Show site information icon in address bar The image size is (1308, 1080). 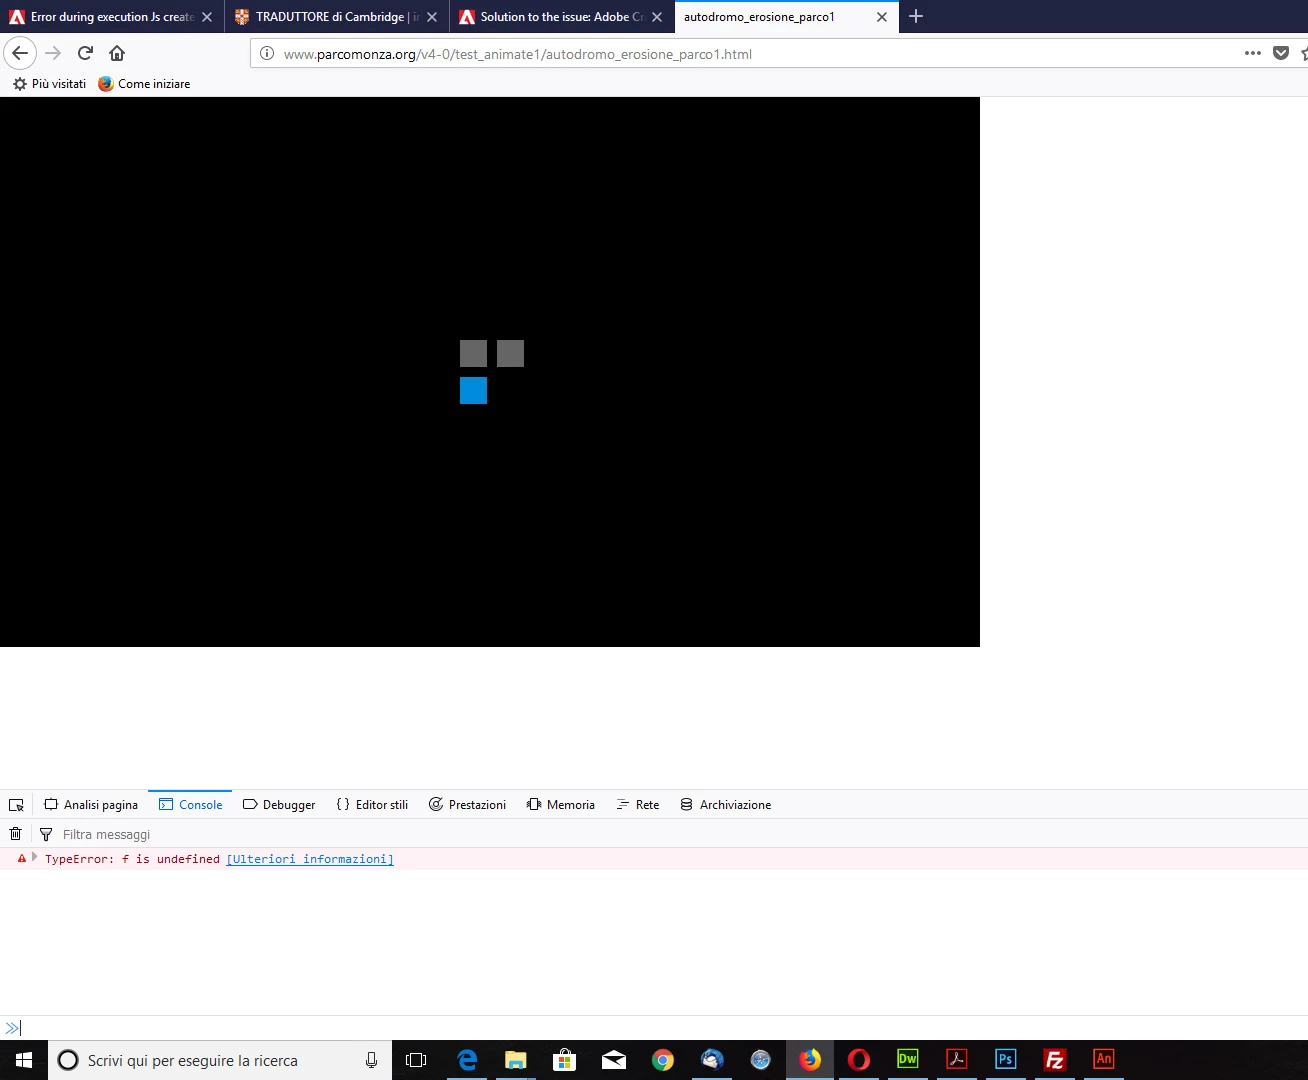267,54
